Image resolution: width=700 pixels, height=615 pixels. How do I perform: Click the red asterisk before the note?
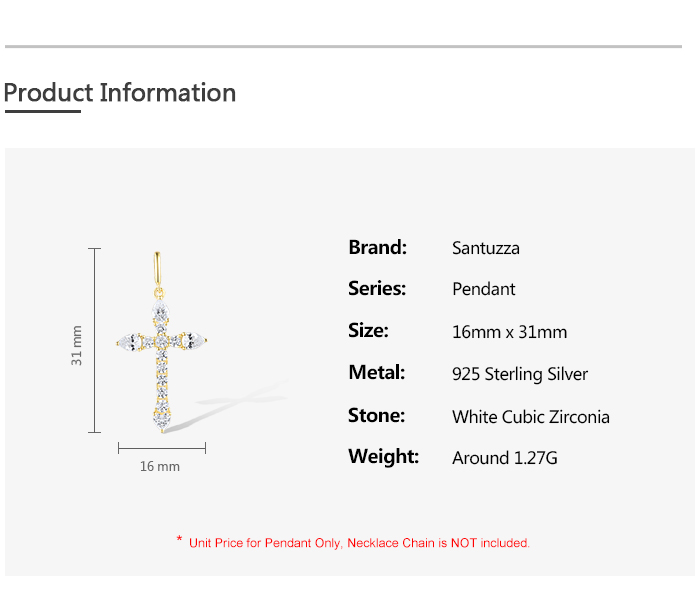(x=179, y=541)
